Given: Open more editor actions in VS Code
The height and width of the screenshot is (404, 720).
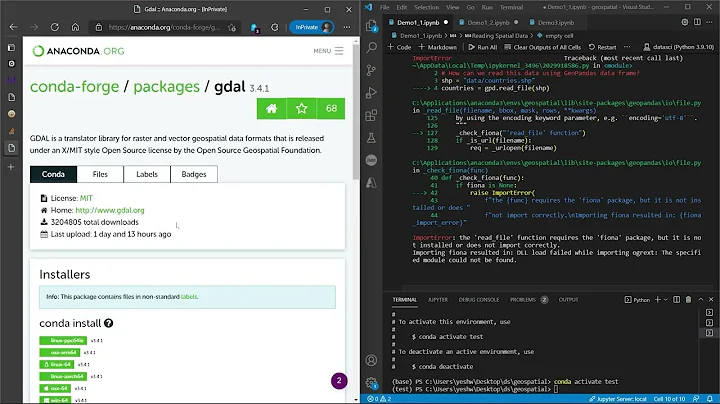Looking at the screenshot, I should click(x=710, y=22).
